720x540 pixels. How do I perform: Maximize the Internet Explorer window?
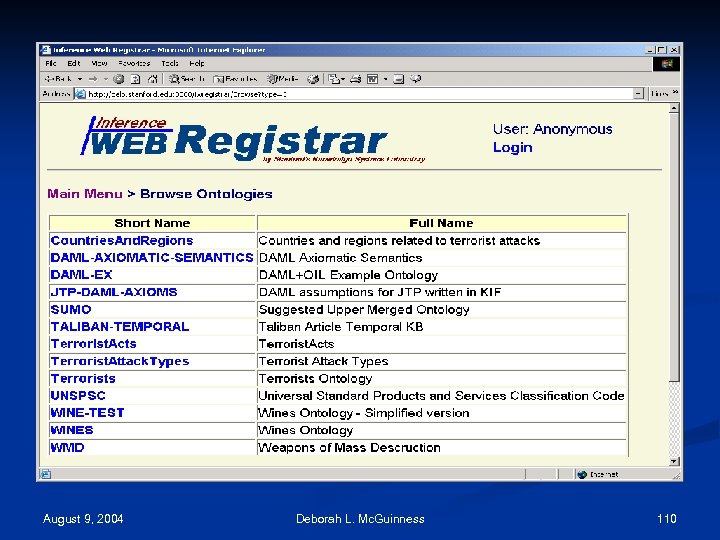point(662,50)
